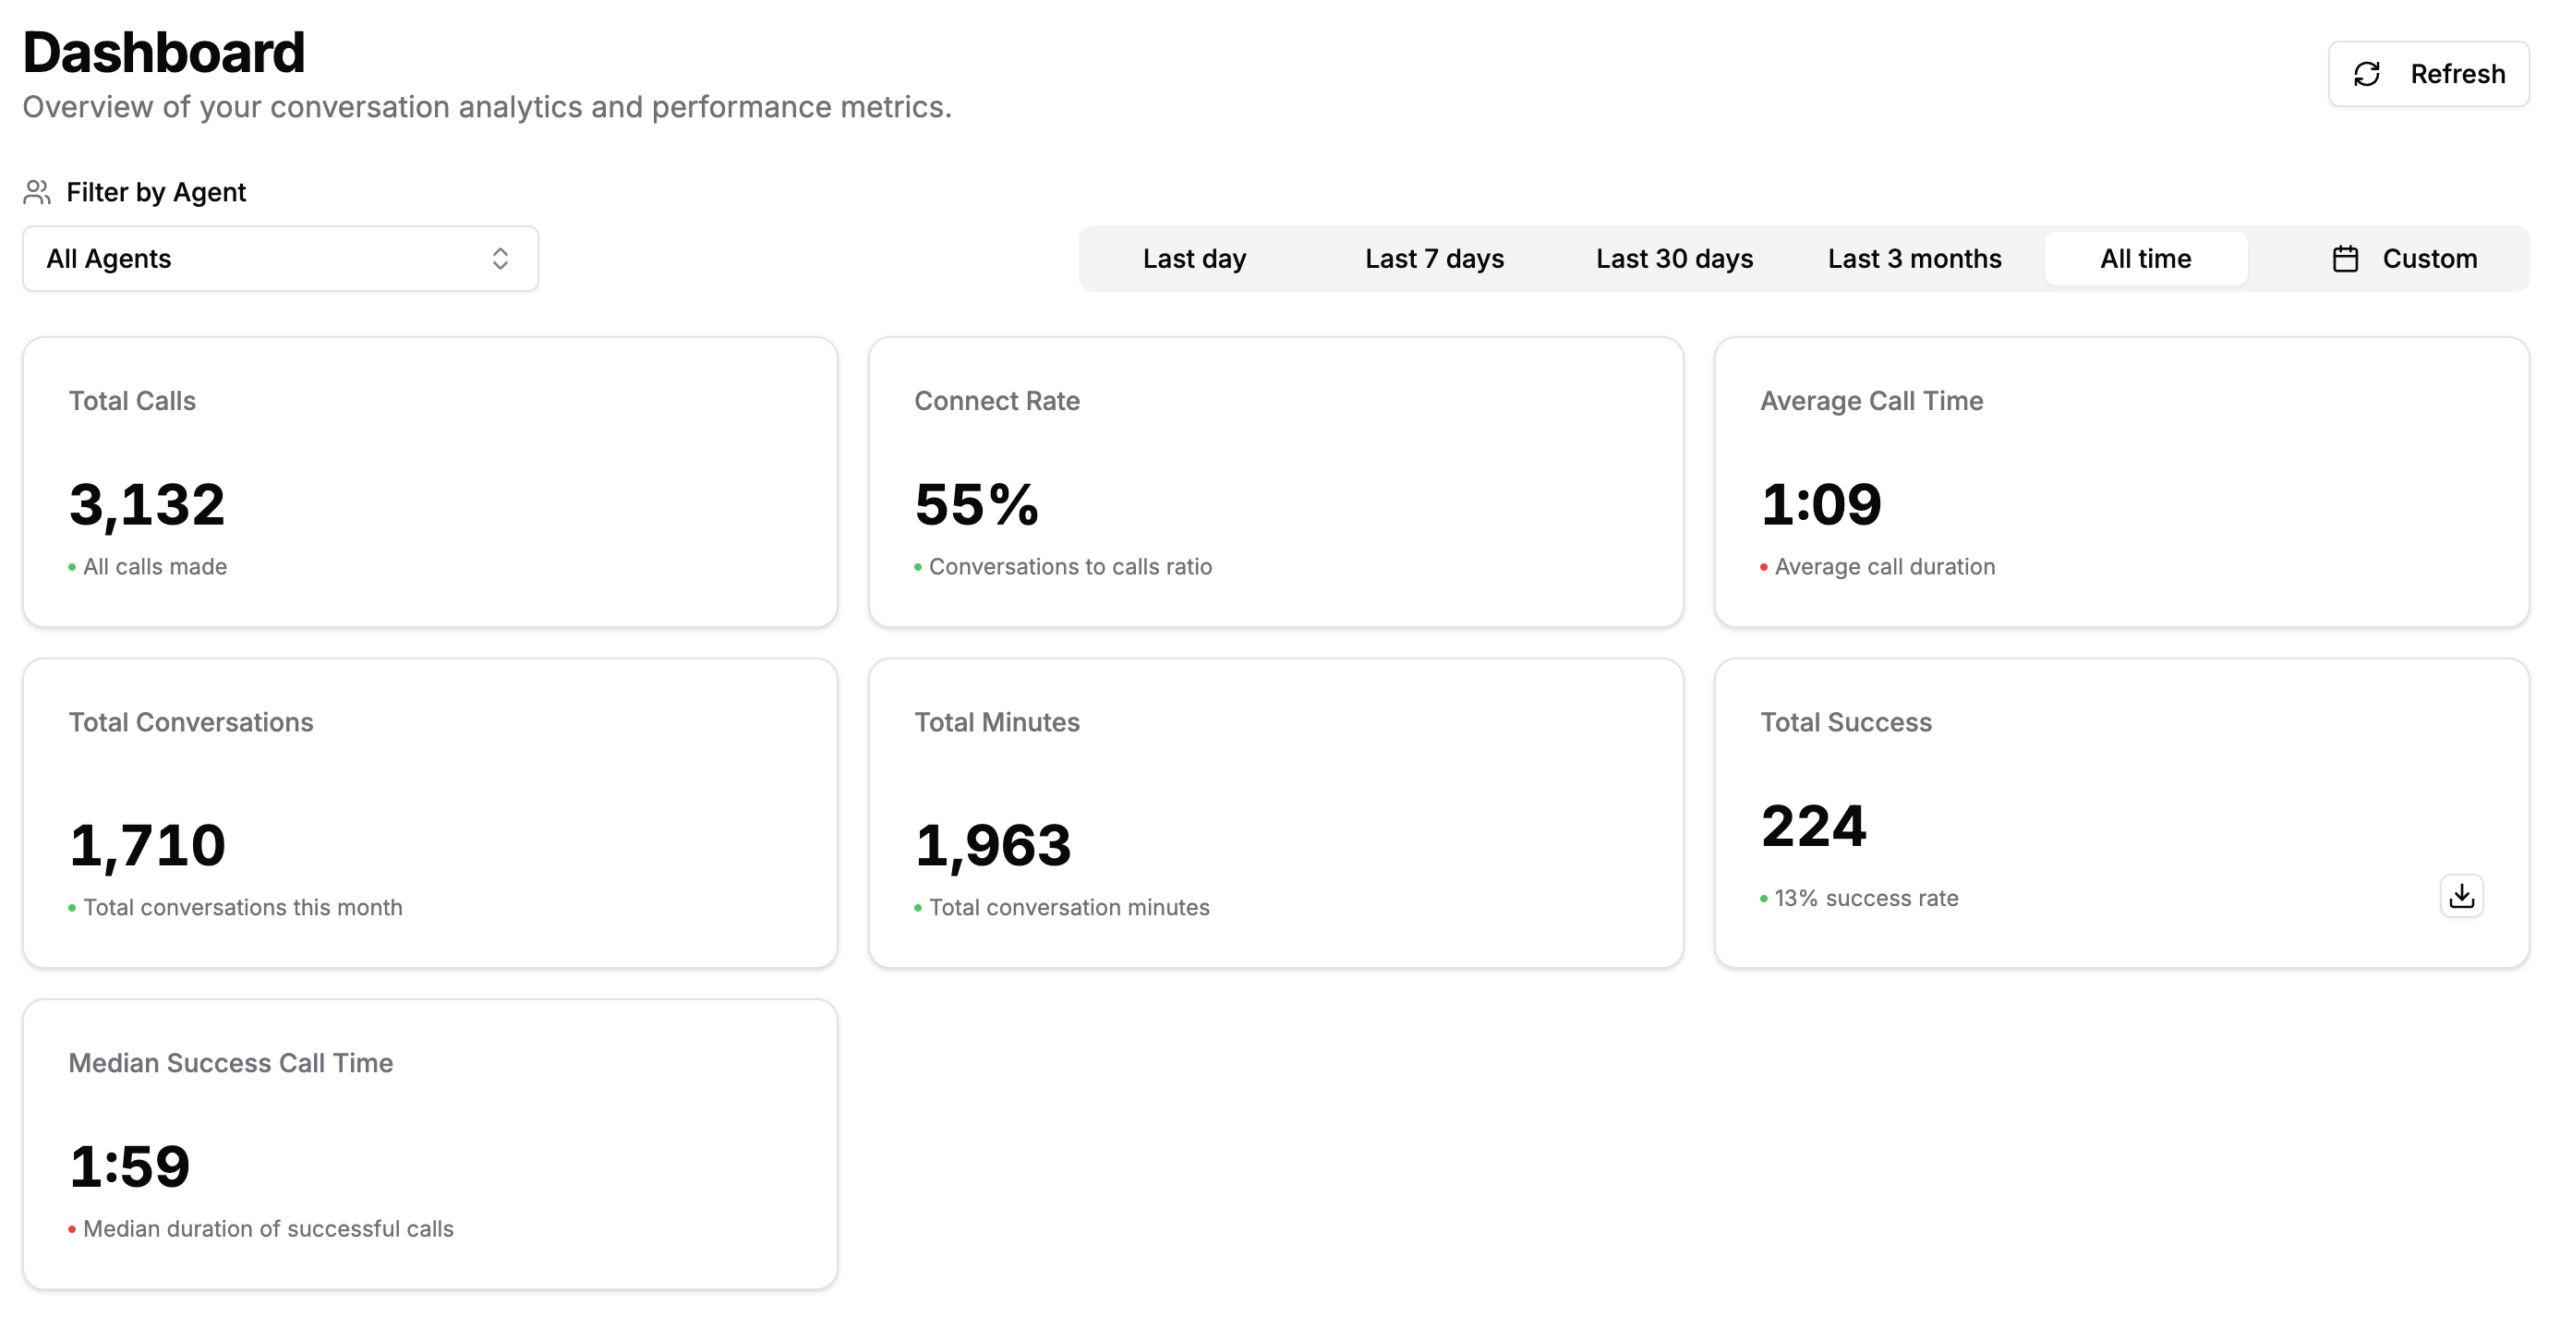Click the 'Total conversation minutes' caption
Image resolution: width=2560 pixels, height=1317 pixels.
coord(1069,907)
